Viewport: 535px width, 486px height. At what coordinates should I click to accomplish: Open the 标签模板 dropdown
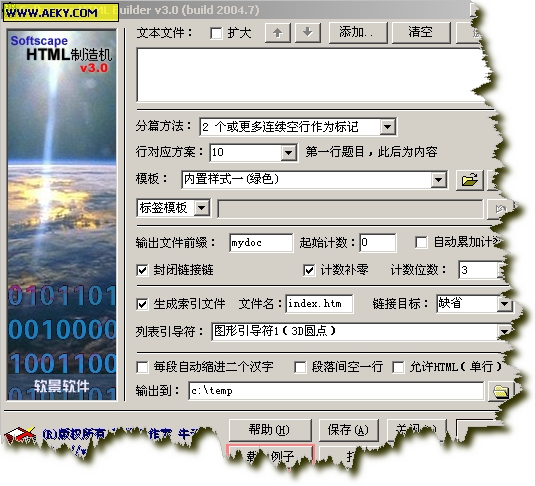(x=202, y=208)
